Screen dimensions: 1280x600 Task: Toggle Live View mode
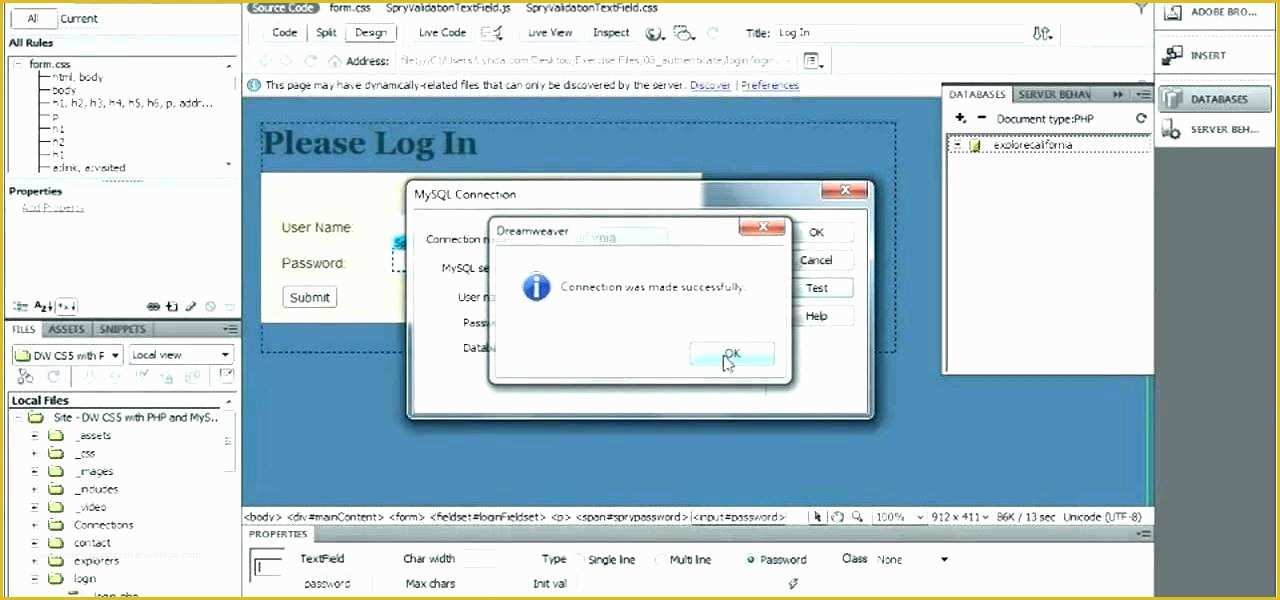pos(550,32)
